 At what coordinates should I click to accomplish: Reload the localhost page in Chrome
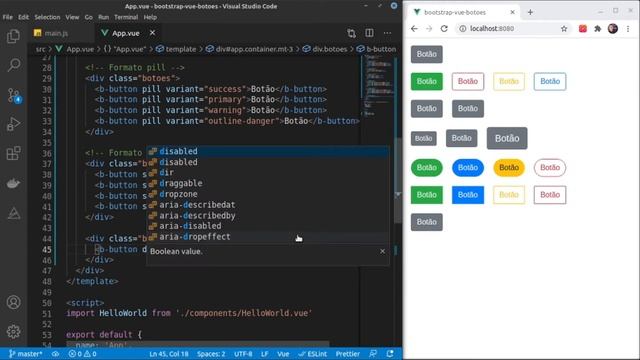click(x=444, y=29)
